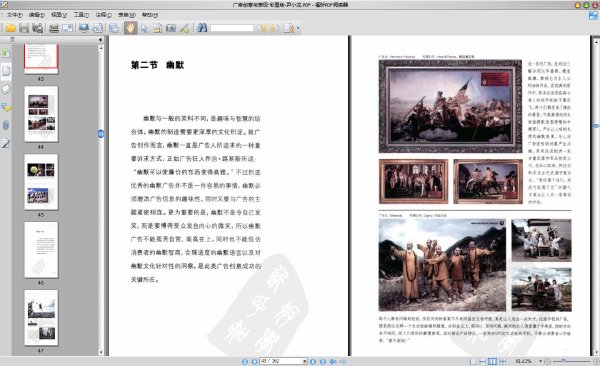Open the Attachments paperclip sidebar panel
The height and width of the screenshot is (366, 600).
pos(6,125)
